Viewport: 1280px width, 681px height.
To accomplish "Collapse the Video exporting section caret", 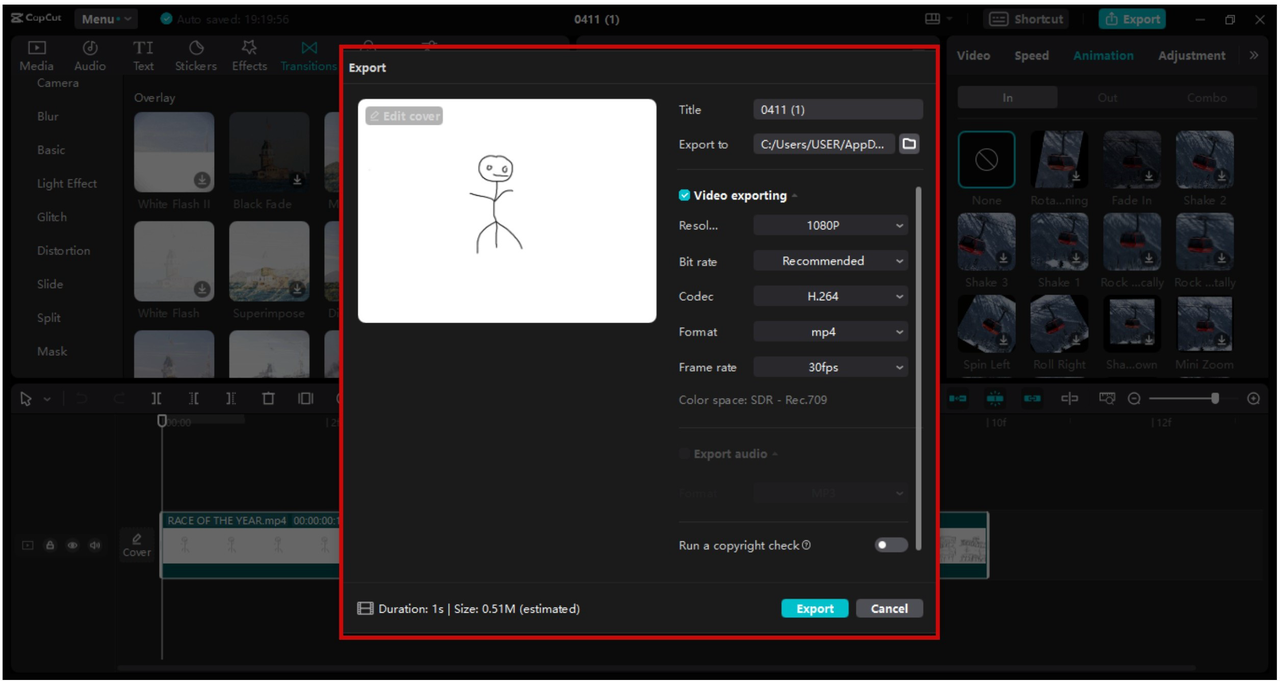I will pyautogui.click(x=796, y=196).
